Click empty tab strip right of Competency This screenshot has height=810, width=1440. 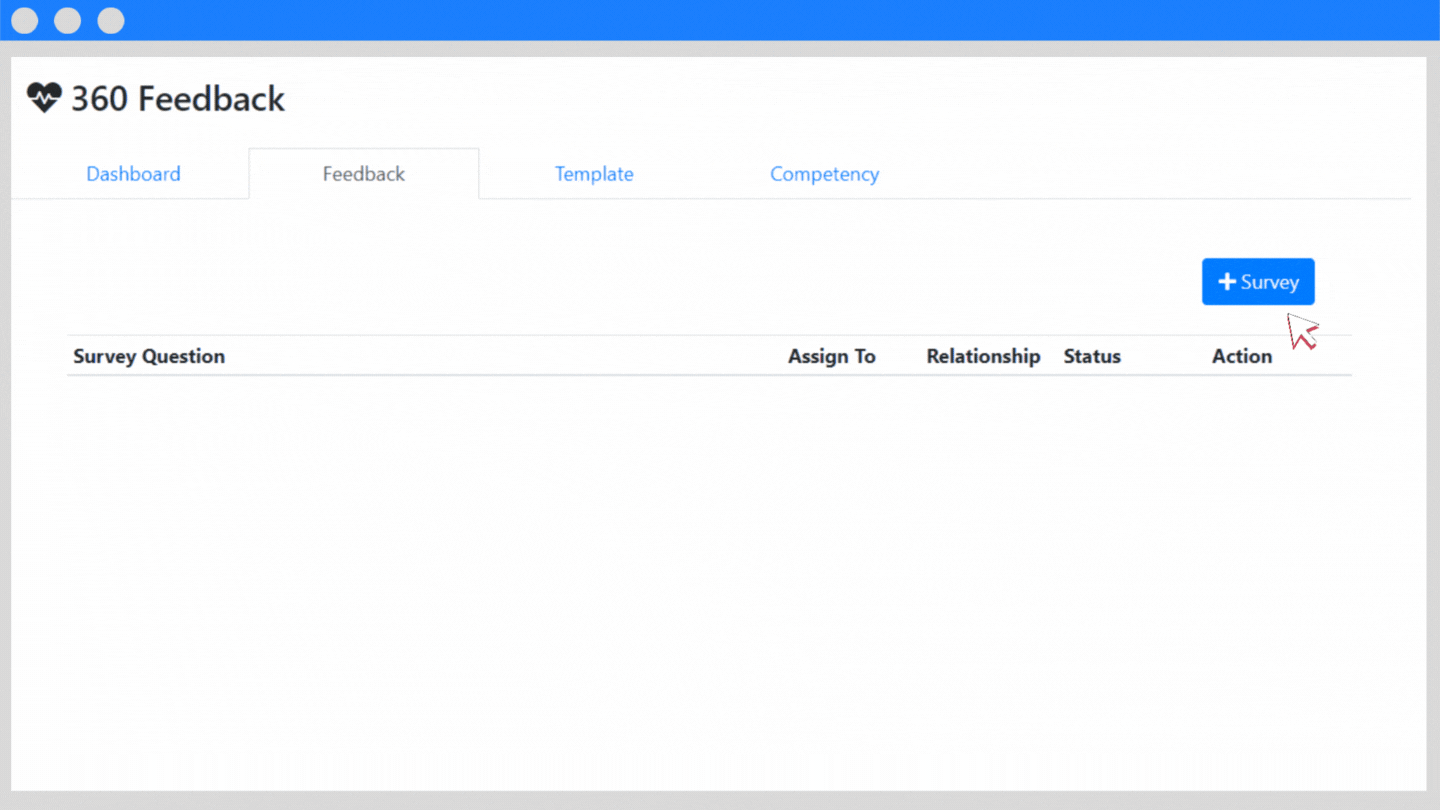point(1150,174)
